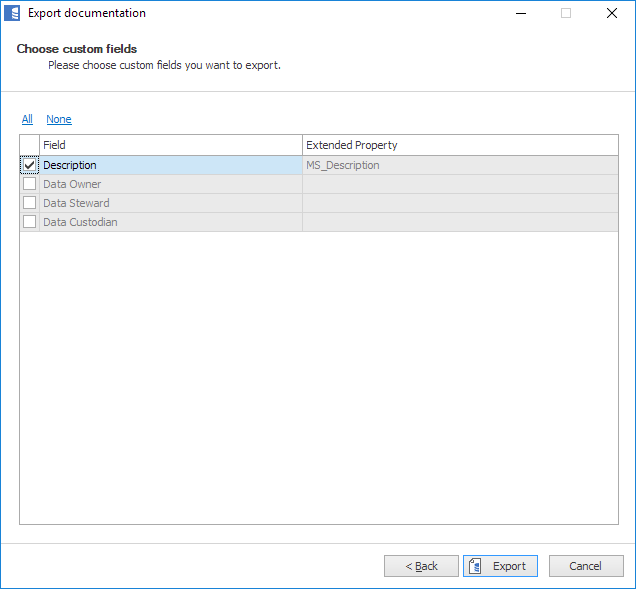Deselect all fields with the None link
The image size is (636, 589).
pyautogui.click(x=59, y=119)
